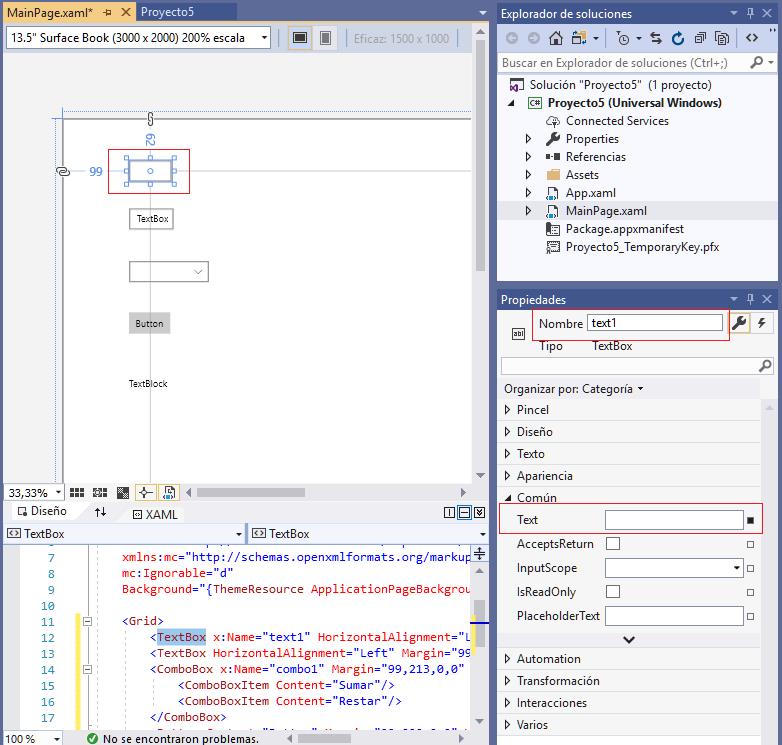
Task: Select App.xaml in solution tree
Action: [590, 193]
